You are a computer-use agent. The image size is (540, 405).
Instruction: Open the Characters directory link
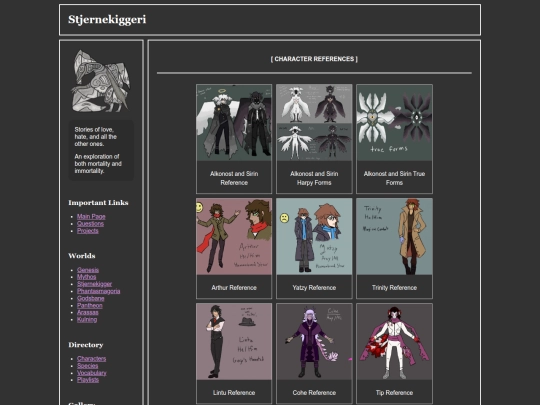coord(91,359)
